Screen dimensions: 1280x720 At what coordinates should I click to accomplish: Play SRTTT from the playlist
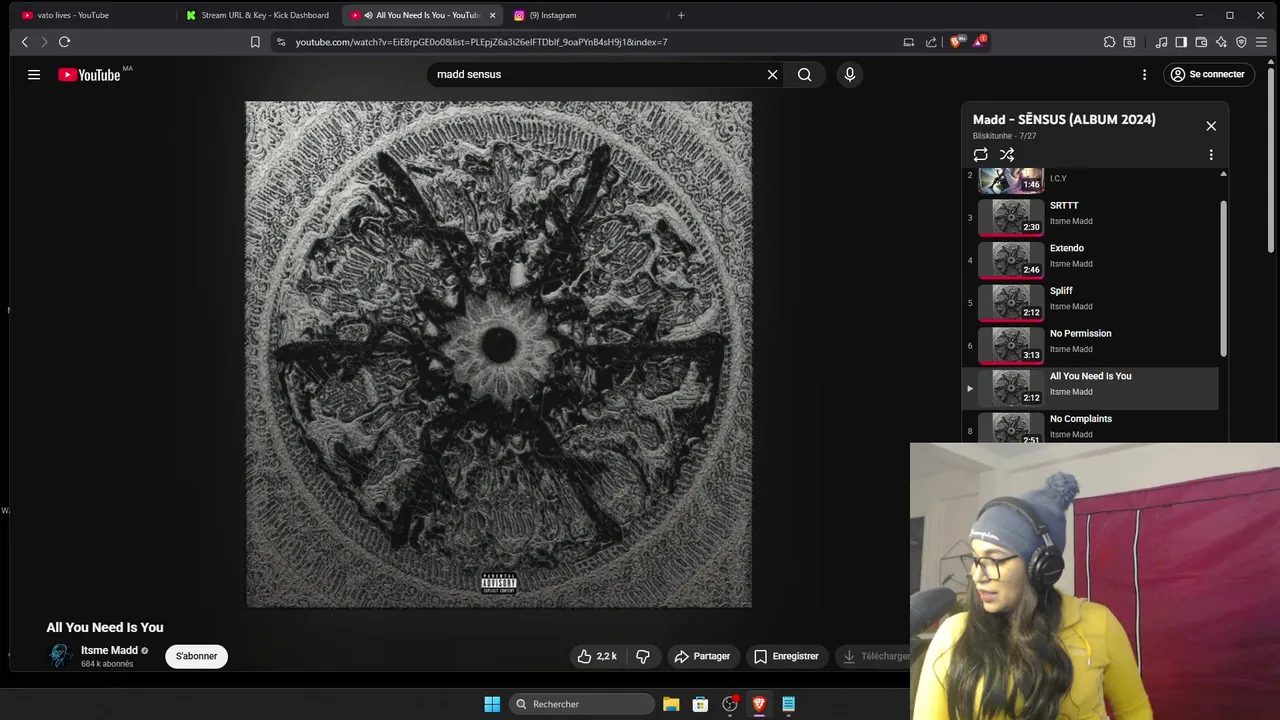click(1090, 216)
